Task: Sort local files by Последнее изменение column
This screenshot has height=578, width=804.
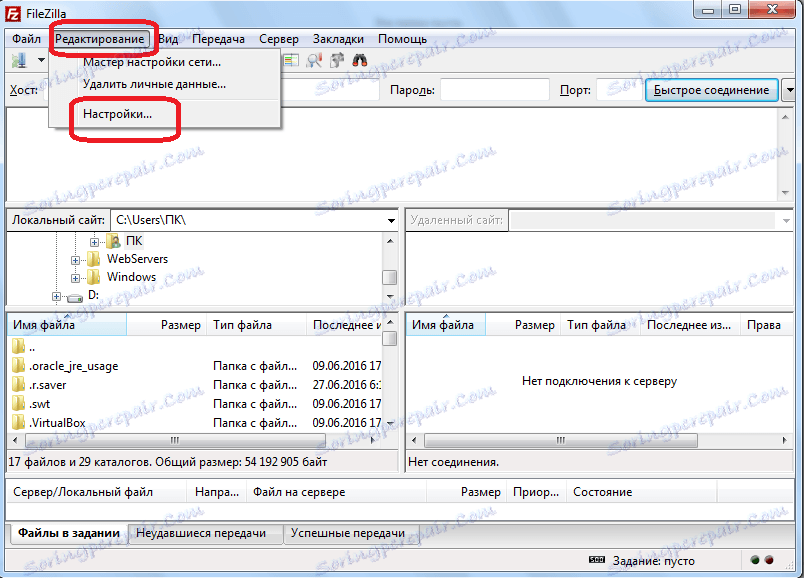Action: coord(345,325)
